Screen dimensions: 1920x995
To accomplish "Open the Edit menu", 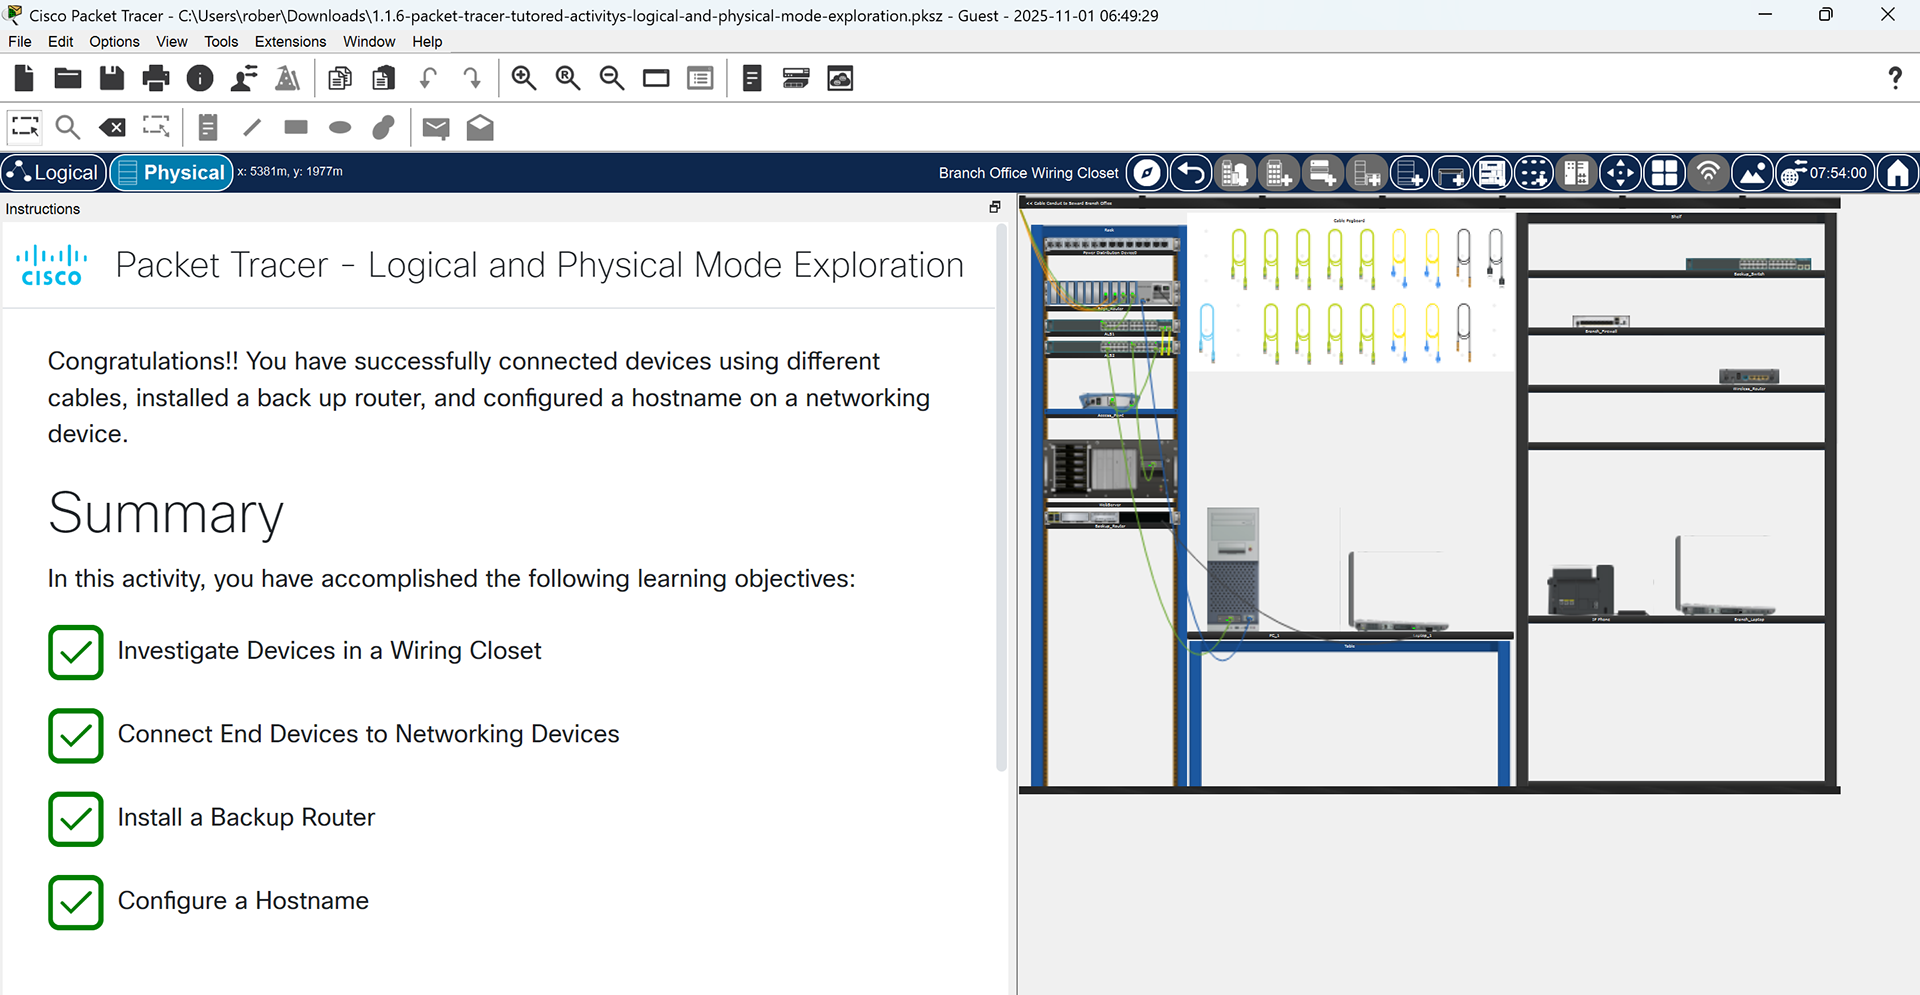I will point(61,41).
